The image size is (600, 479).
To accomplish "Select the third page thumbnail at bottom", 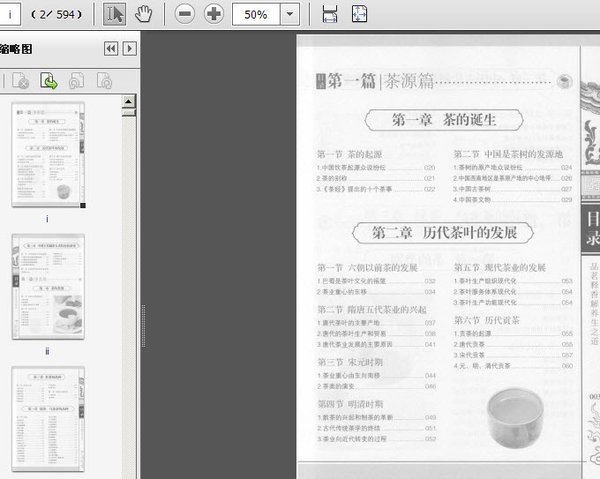I will (x=47, y=420).
